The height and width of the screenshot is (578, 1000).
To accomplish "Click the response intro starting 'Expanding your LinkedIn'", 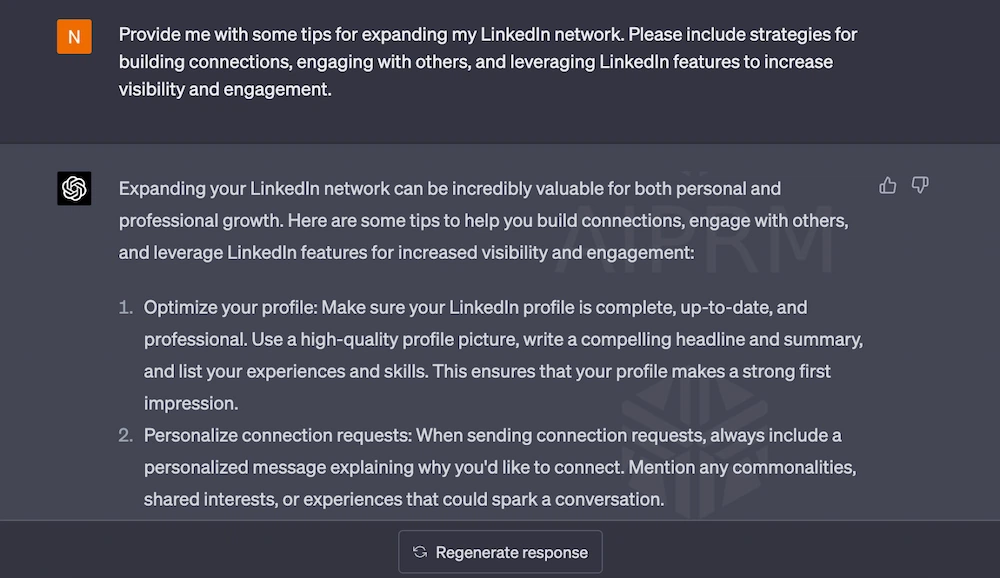I will 483,220.
